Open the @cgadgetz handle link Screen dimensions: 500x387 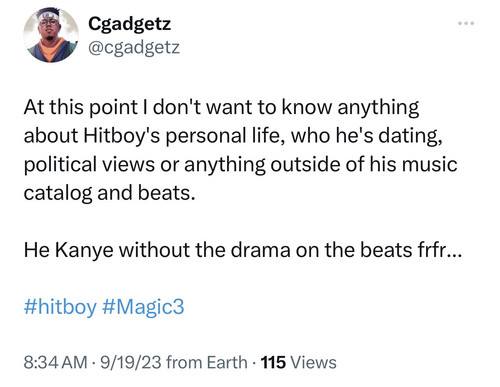coord(134,47)
